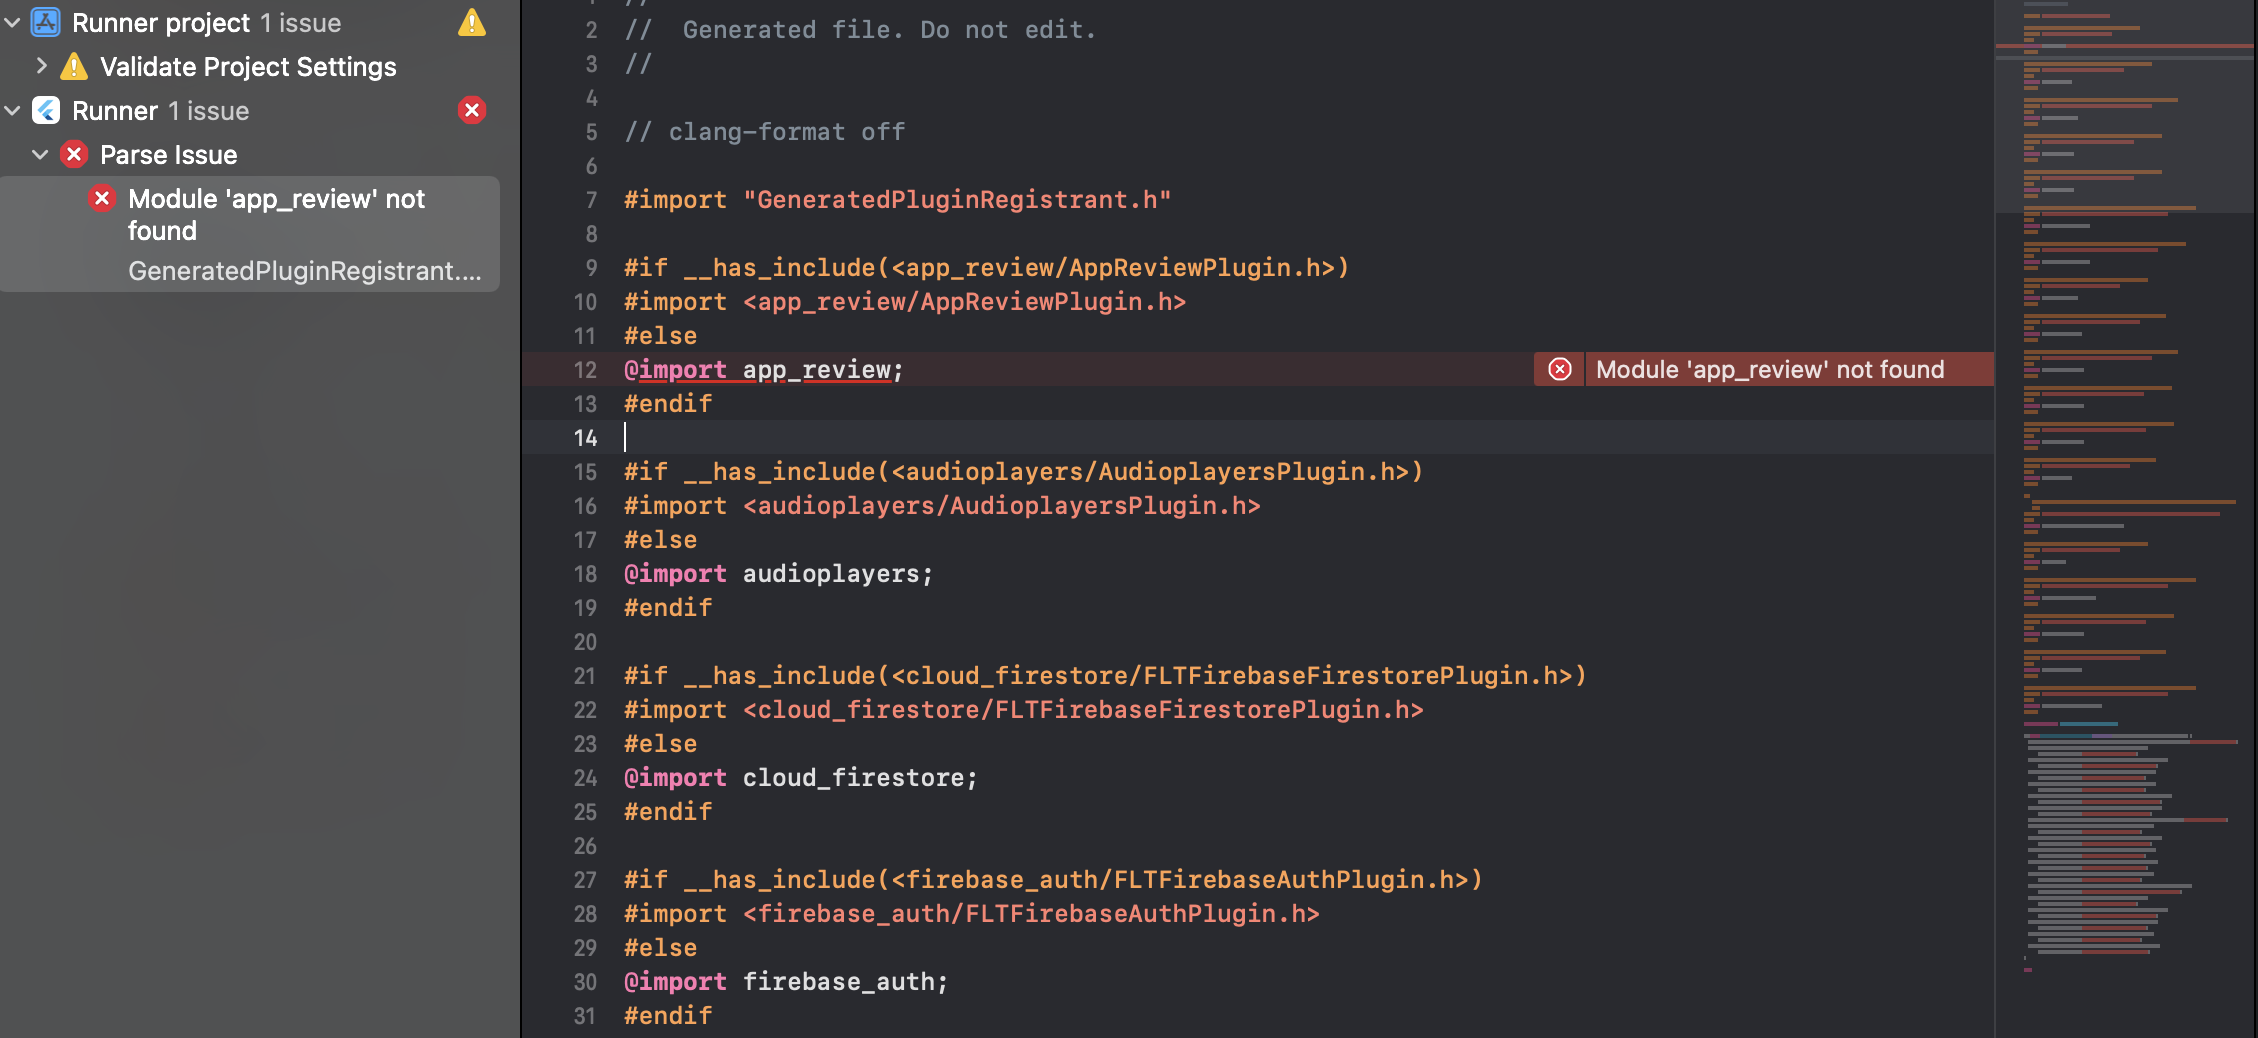Click the red error icon beside Parse Issue
Viewport: 2258px width, 1038px height.
(74, 154)
